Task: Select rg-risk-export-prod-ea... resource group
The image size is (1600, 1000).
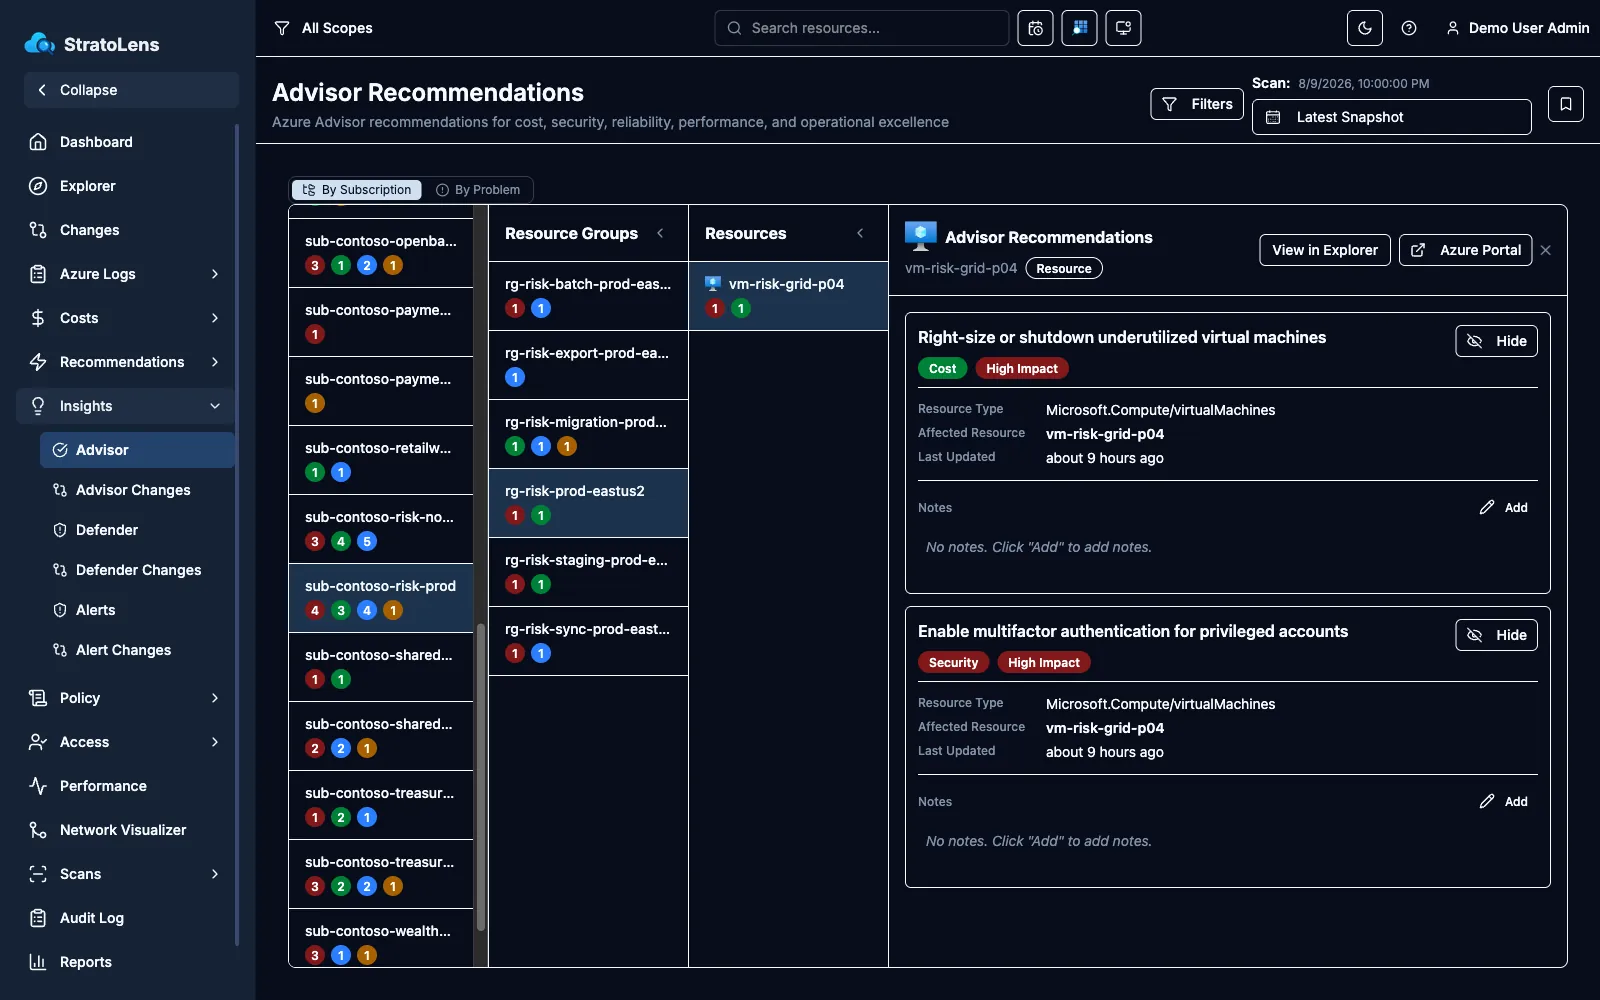Action: pos(588,365)
